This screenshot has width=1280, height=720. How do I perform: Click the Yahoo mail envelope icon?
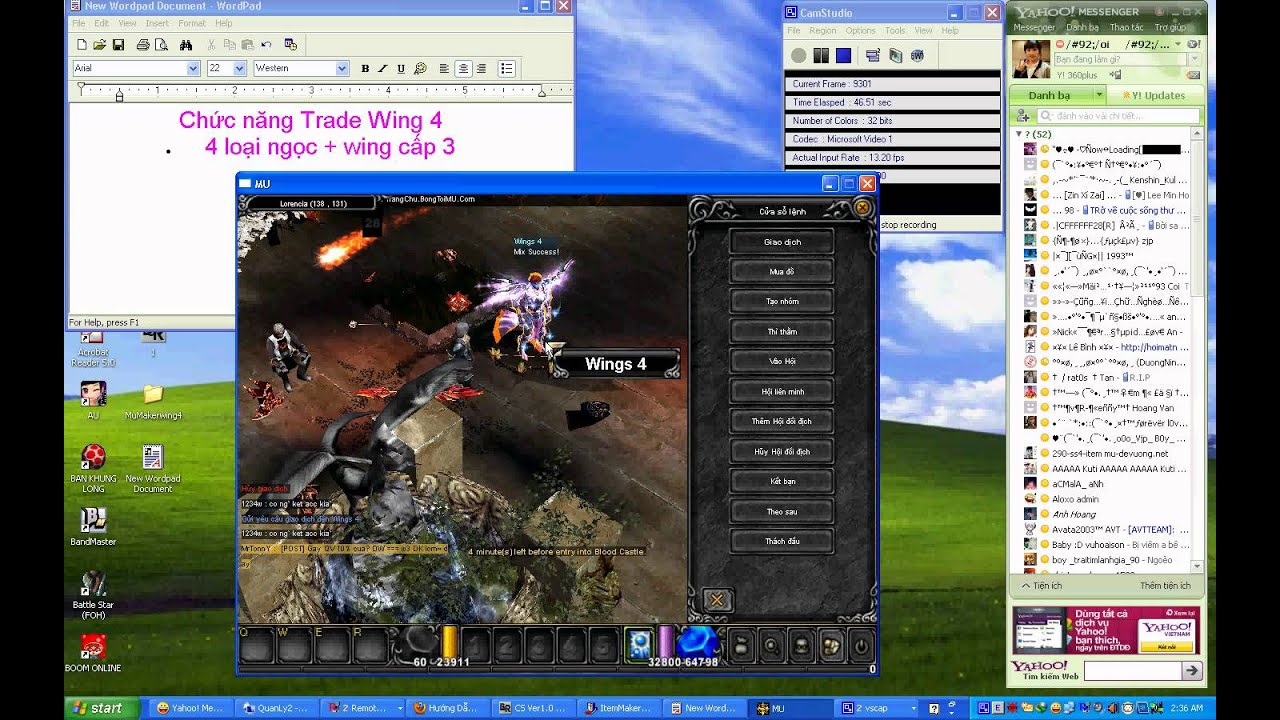[1194, 75]
